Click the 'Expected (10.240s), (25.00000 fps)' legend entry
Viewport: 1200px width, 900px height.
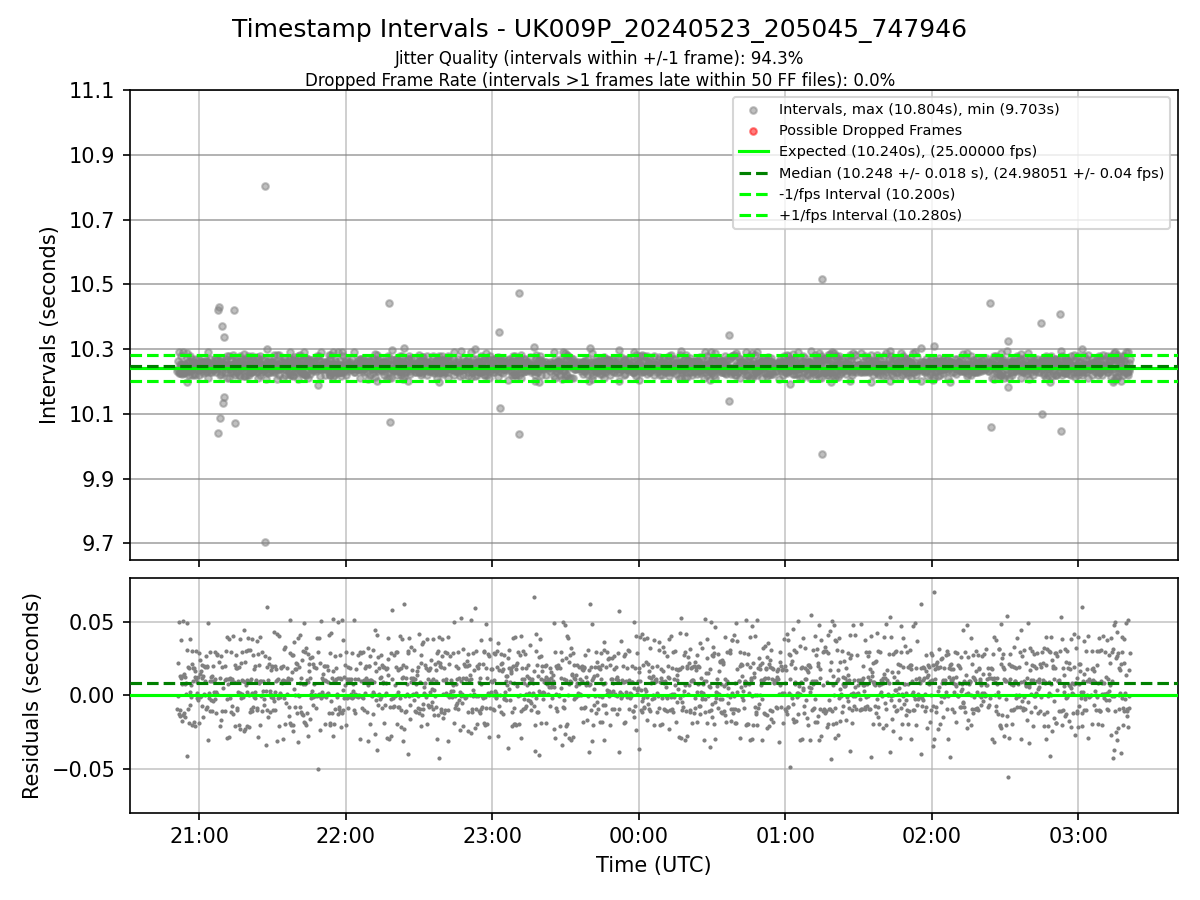(x=908, y=151)
